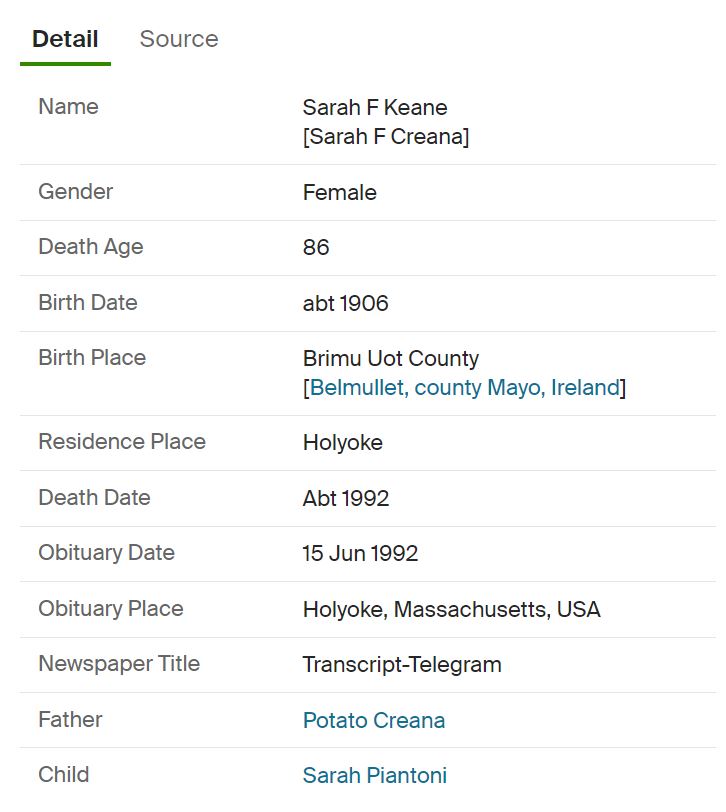Open child Sarah Piantoni's record
Viewport: 726px width, 812px height.
(374, 775)
